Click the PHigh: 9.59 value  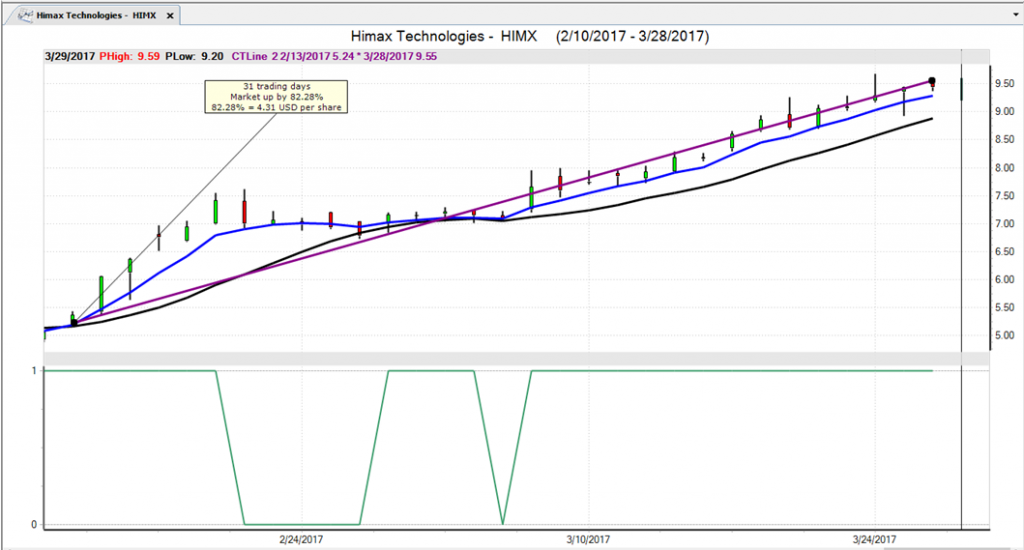[x=129, y=57]
